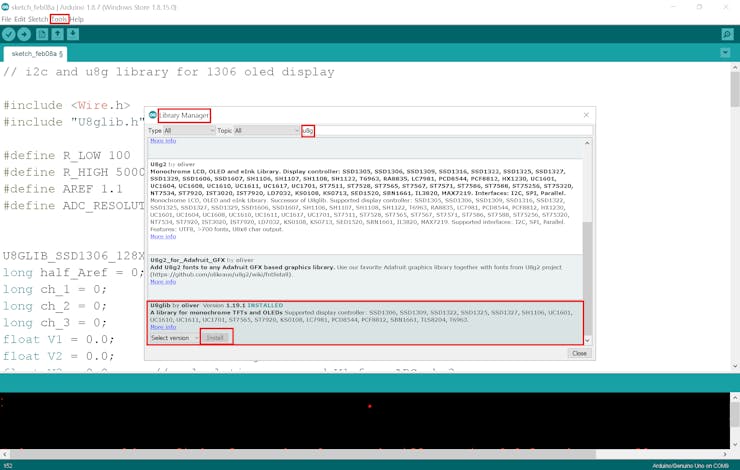This screenshot has width=740, height=470.
Task: Open the Sketch menu
Action: point(38,19)
